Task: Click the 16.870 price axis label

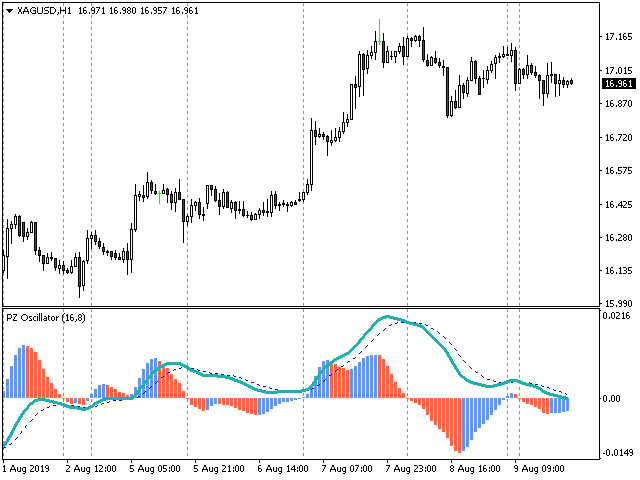Action: click(x=618, y=104)
